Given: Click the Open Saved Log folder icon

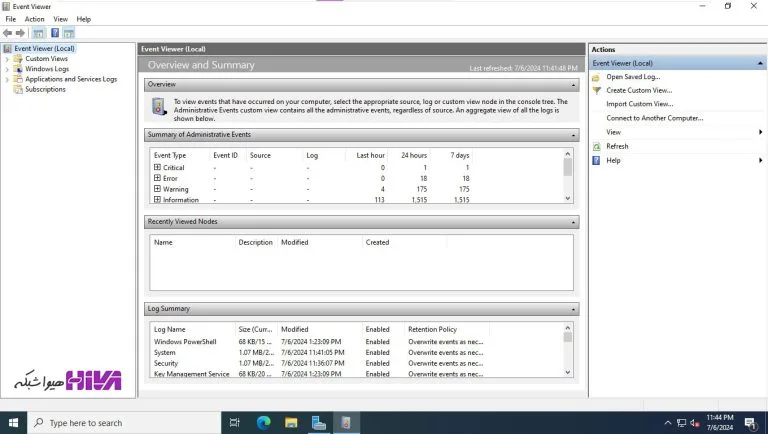Looking at the screenshot, I should click(596, 77).
